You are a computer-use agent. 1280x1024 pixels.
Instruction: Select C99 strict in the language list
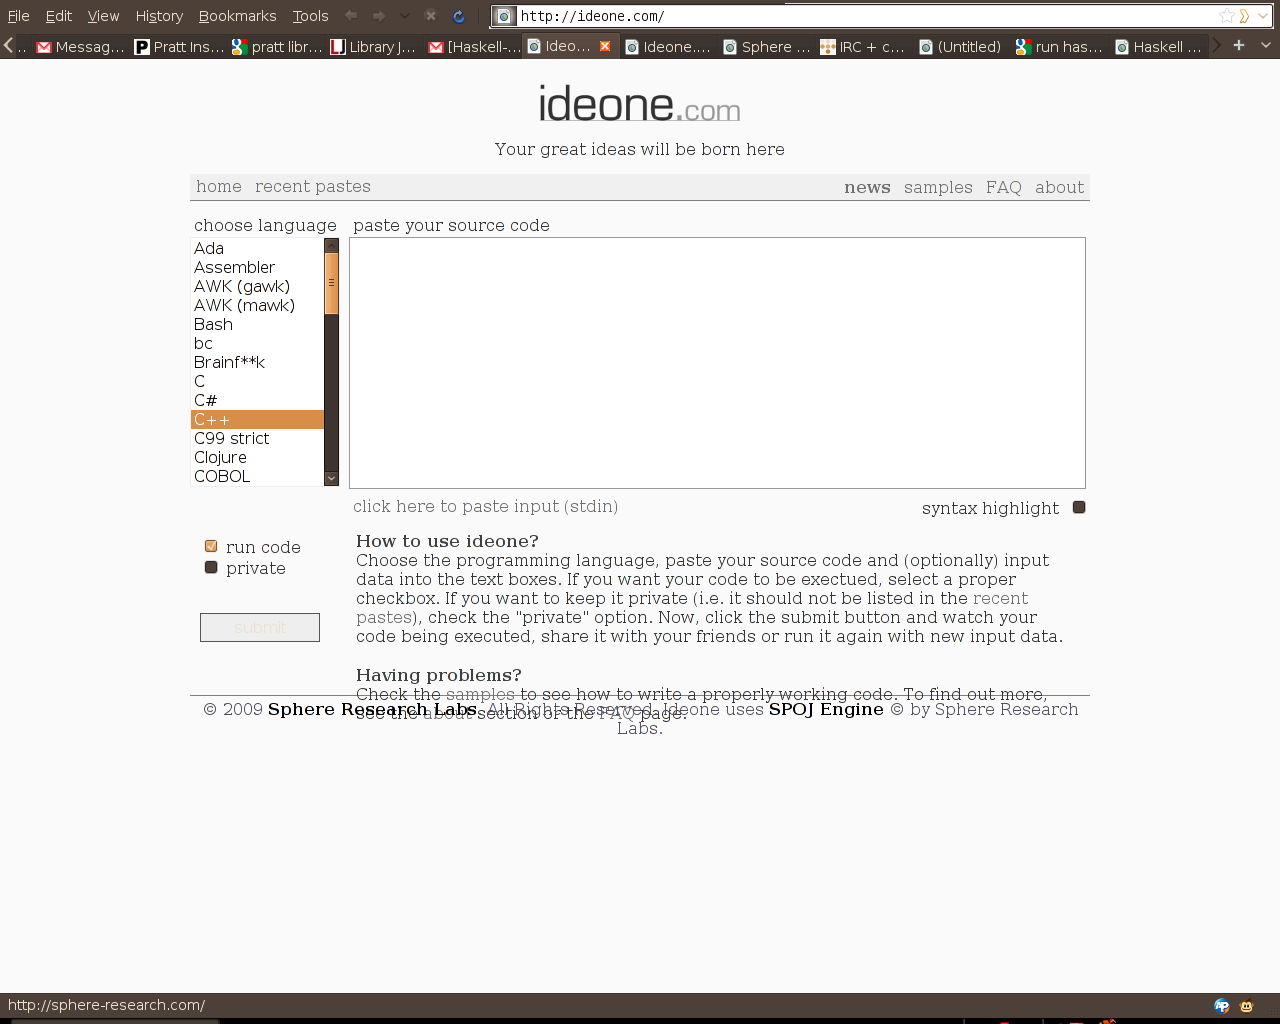[257, 438]
